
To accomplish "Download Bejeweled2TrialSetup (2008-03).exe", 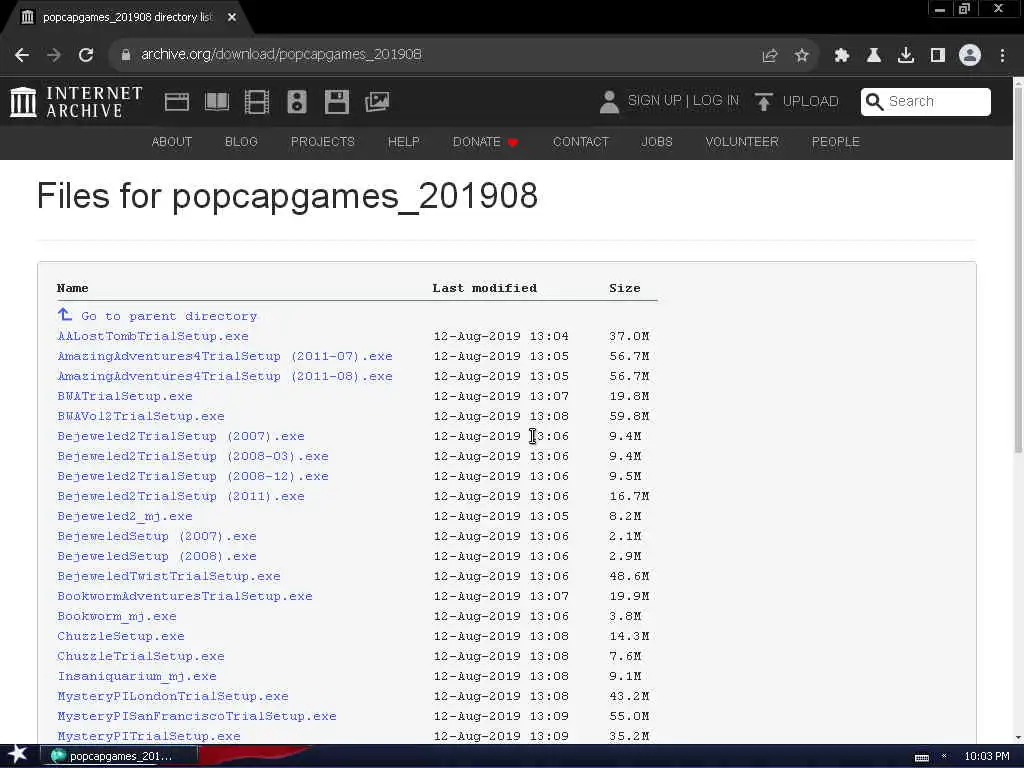I will pos(193,456).
